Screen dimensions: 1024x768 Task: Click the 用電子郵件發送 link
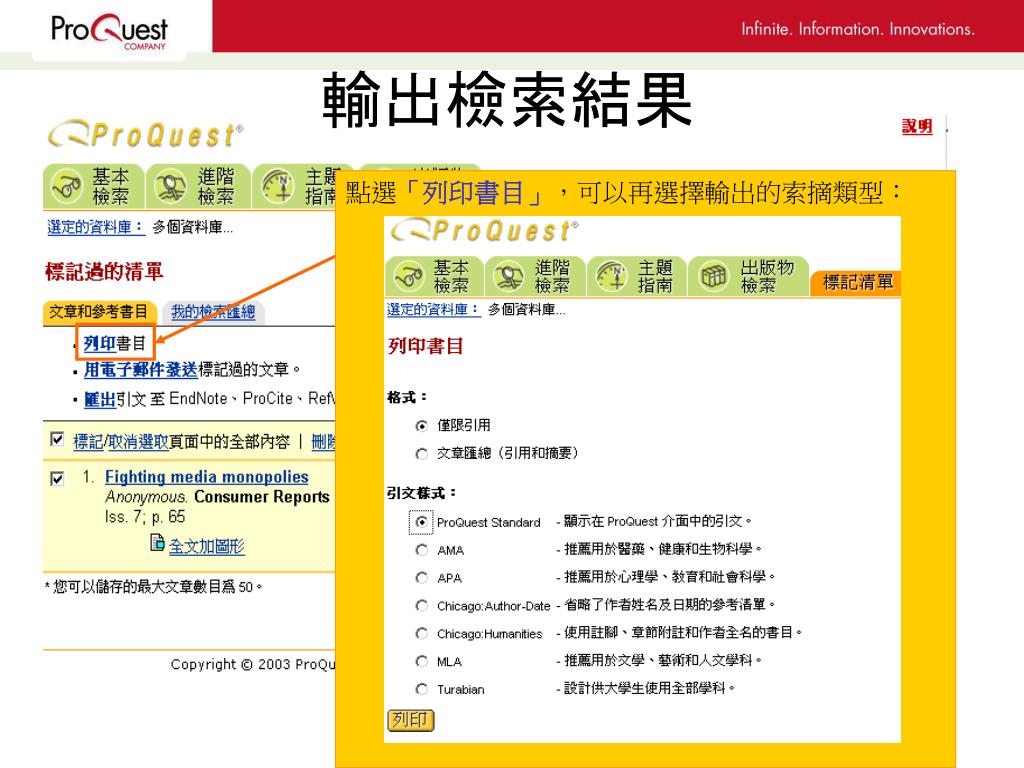140,370
